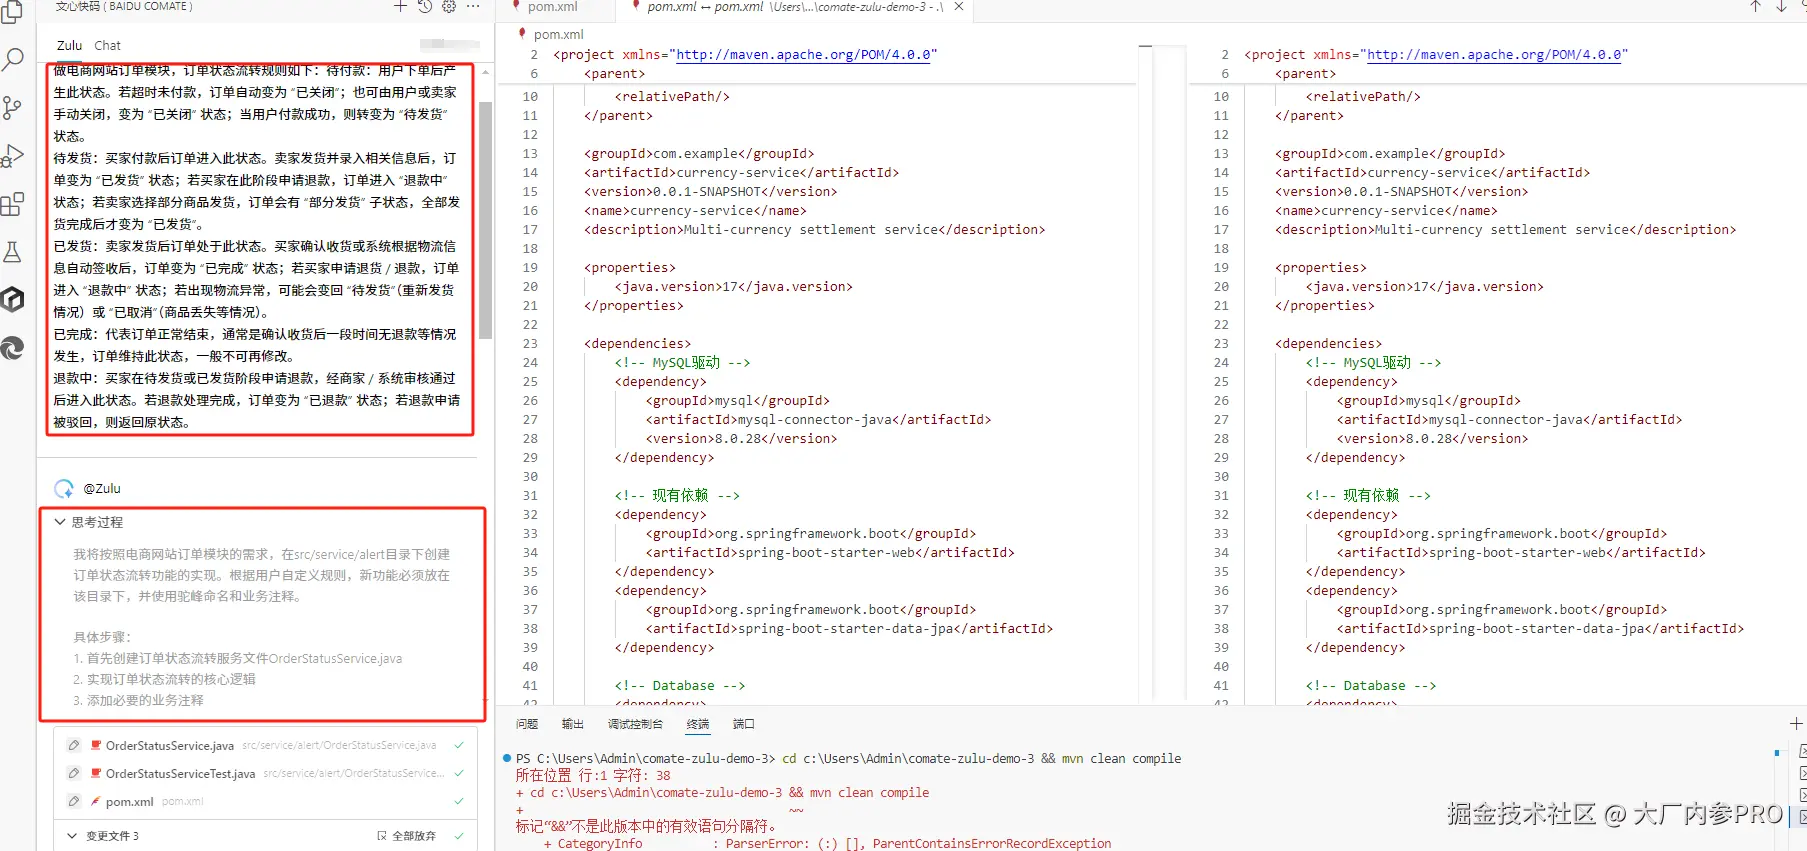Add new terminal with plus icon
The width and height of the screenshot is (1807, 851).
[x=1796, y=723]
